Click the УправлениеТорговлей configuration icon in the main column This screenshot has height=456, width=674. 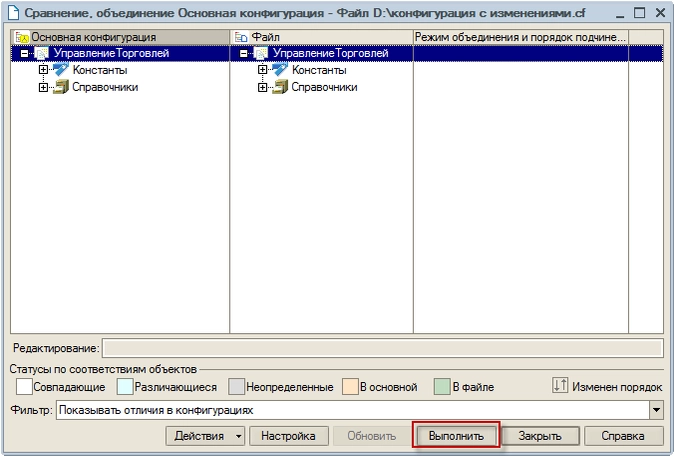[x=42, y=54]
